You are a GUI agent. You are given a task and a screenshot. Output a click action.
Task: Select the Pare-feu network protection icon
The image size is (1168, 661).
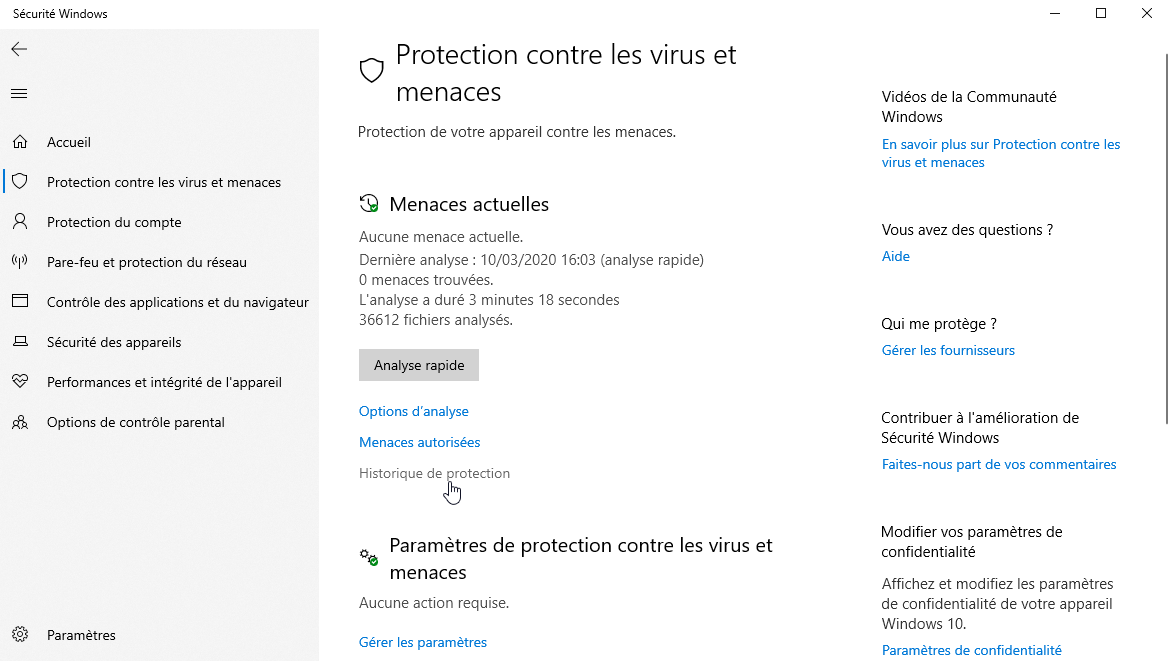point(20,261)
